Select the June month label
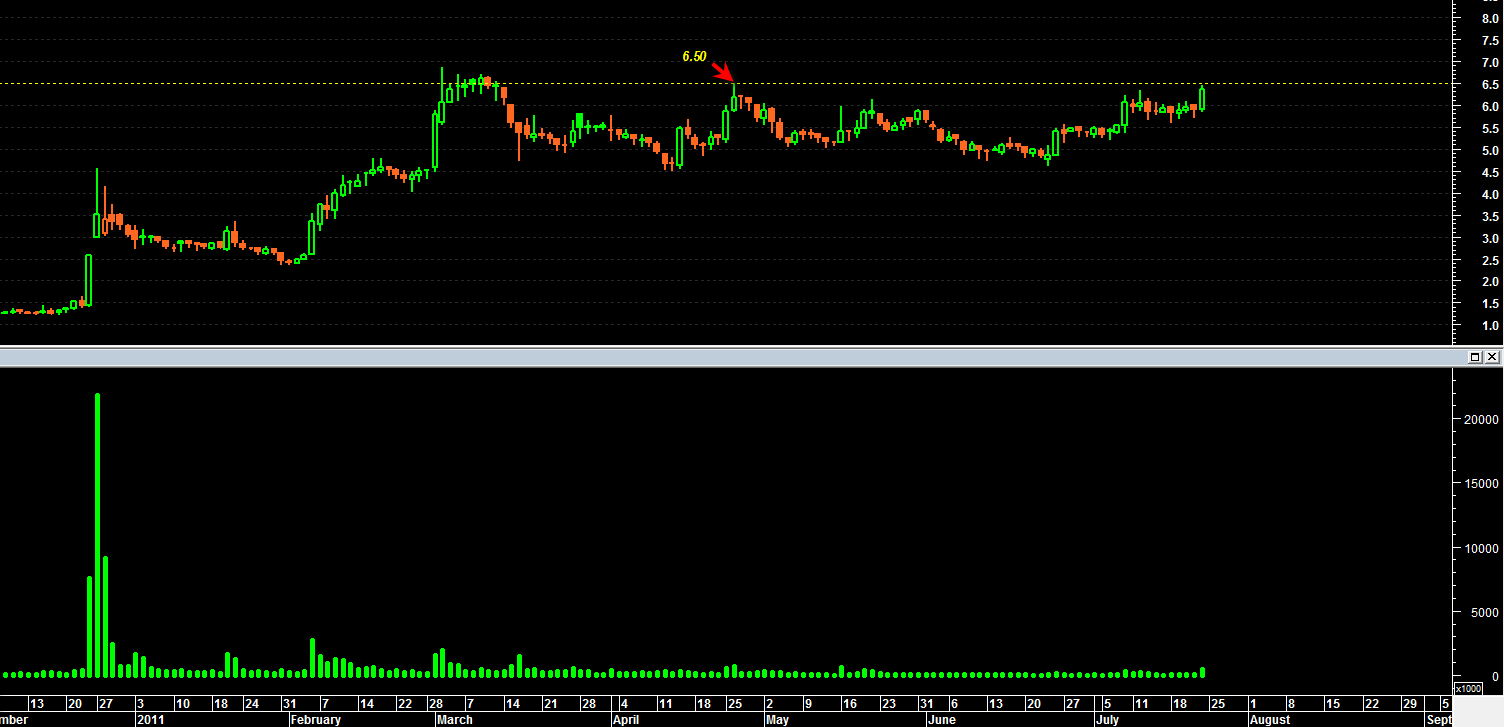Screen dimensions: 1504x727 [x=942, y=719]
